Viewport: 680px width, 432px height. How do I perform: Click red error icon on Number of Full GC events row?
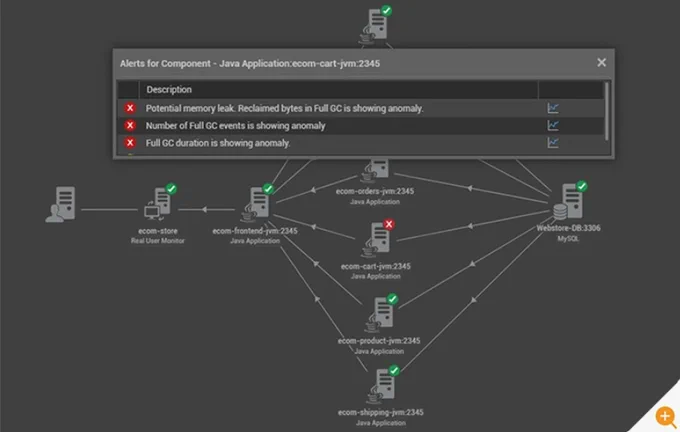130,125
